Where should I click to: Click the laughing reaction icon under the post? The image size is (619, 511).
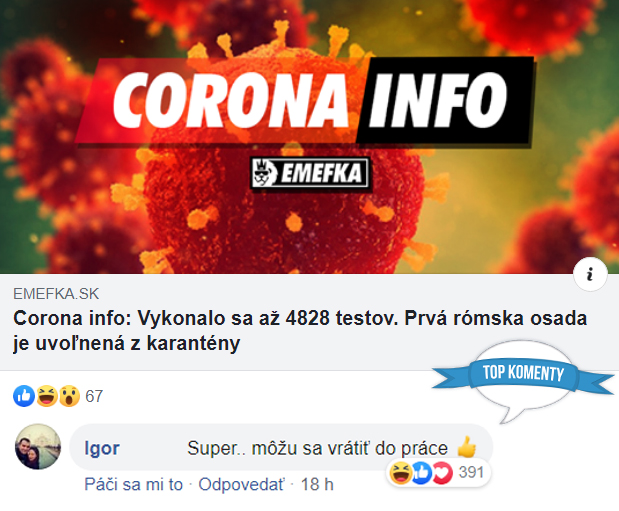click(47, 396)
